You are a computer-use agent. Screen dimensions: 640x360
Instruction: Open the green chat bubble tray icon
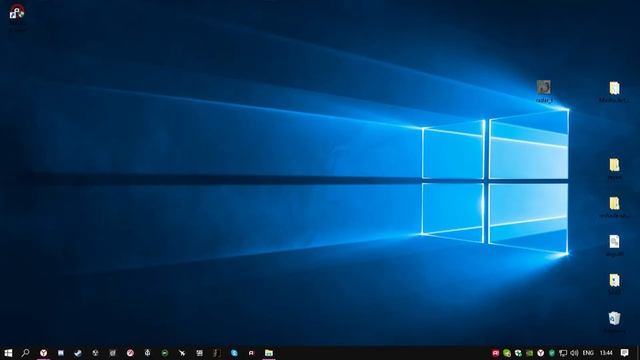coord(507,353)
